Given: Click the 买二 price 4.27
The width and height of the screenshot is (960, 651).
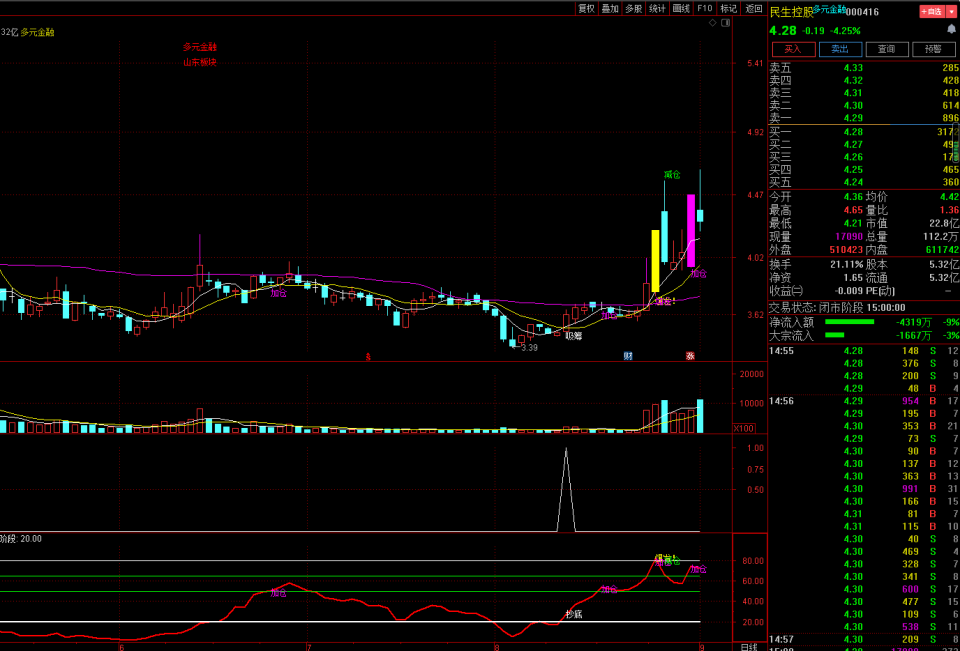Looking at the screenshot, I should click(853, 145).
